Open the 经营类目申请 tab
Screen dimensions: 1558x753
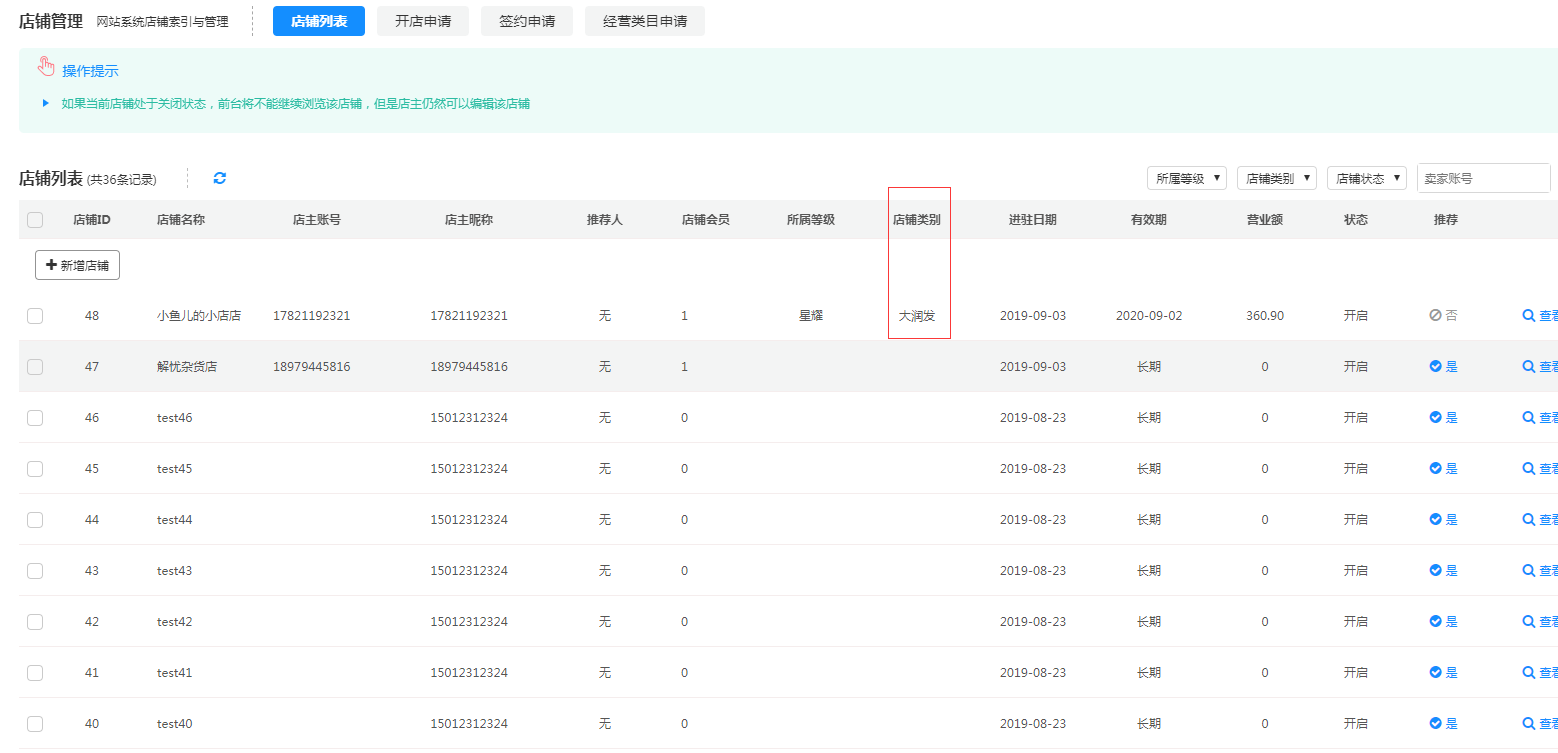645,21
